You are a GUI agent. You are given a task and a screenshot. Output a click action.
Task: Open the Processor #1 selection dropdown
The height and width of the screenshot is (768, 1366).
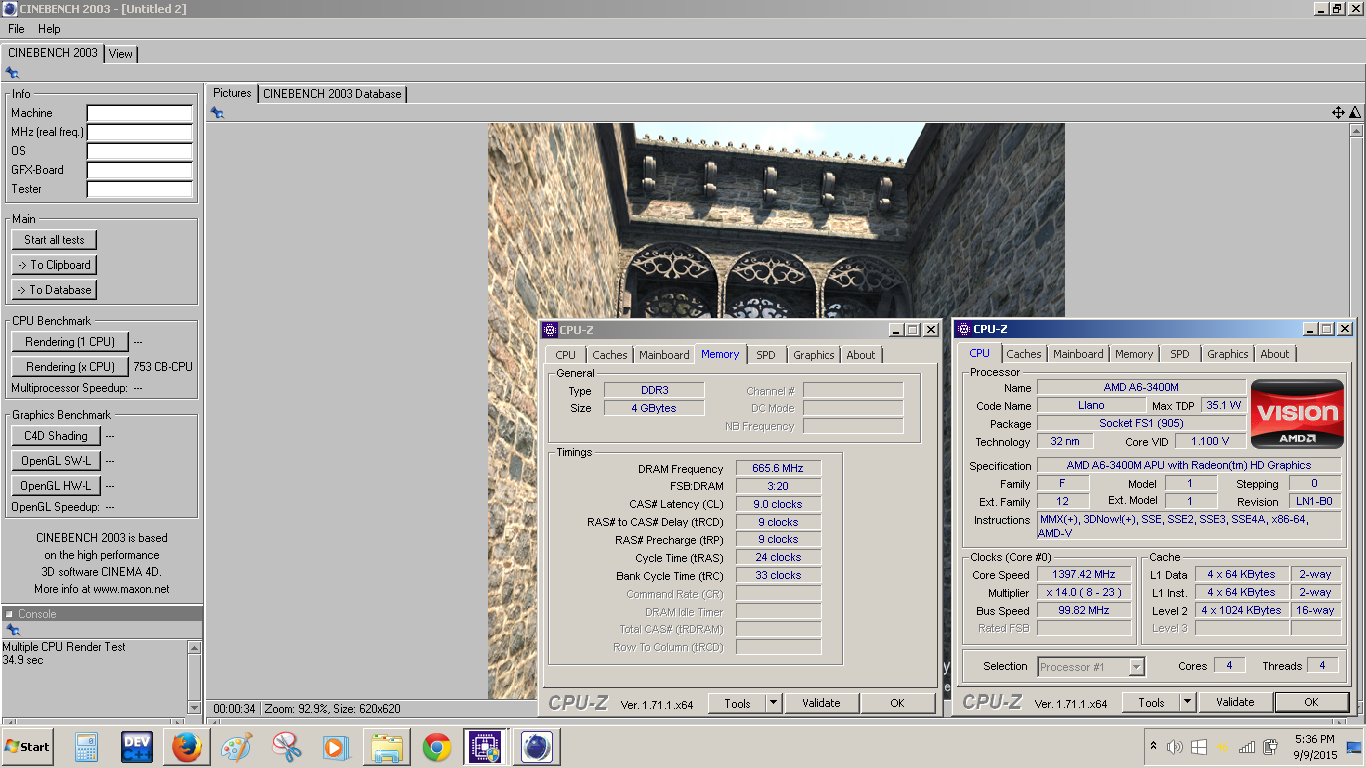click(1091, 667)
